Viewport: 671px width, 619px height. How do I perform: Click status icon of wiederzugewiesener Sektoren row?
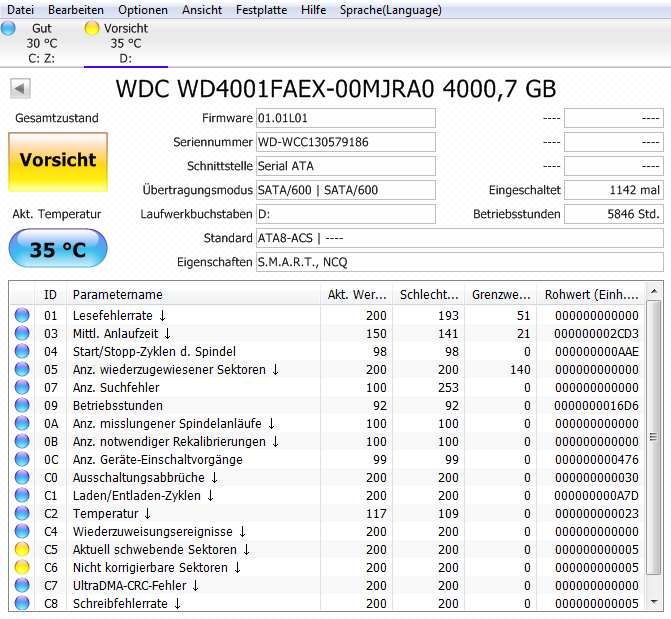[x=22, y=369]
